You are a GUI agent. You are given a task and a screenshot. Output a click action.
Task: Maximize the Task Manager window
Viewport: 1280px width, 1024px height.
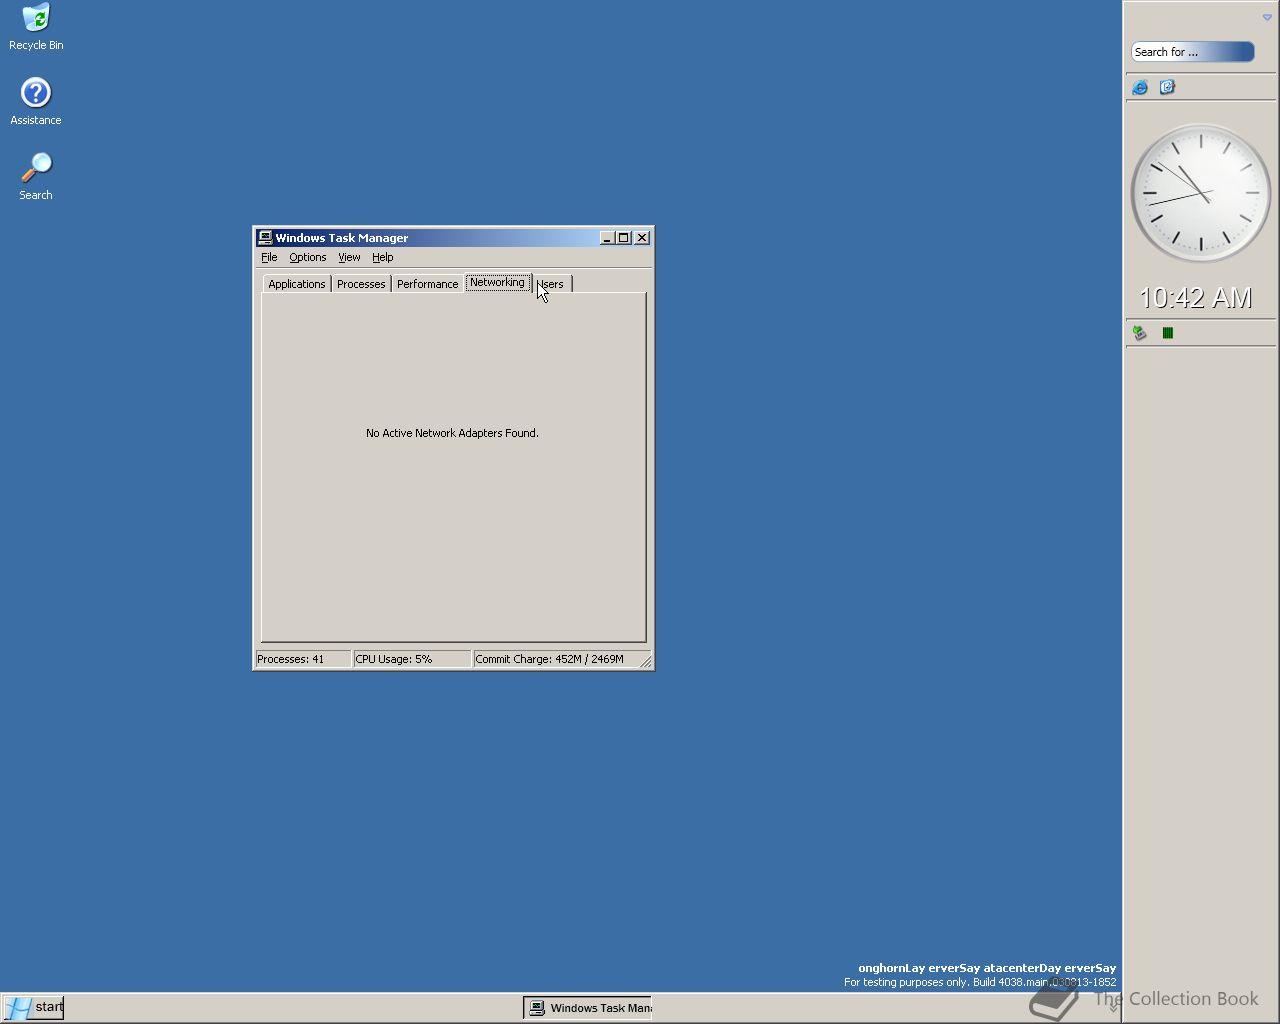coord(623,237)
